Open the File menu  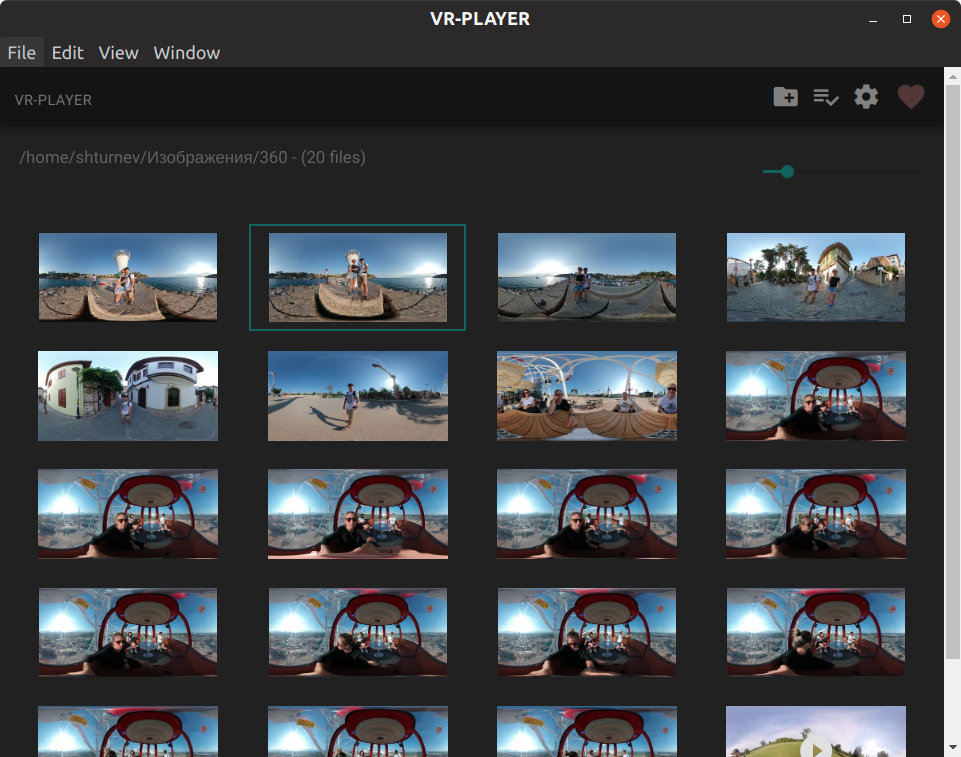tap(21, 53)
